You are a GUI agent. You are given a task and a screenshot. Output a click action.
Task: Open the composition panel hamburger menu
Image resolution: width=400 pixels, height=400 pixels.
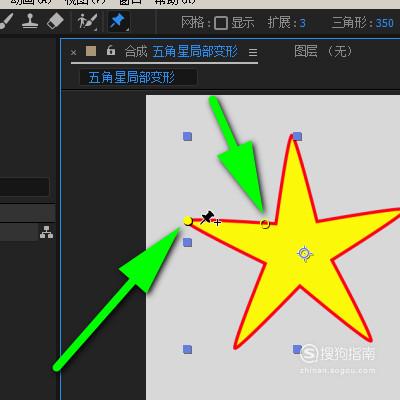[x=253, y=52]
